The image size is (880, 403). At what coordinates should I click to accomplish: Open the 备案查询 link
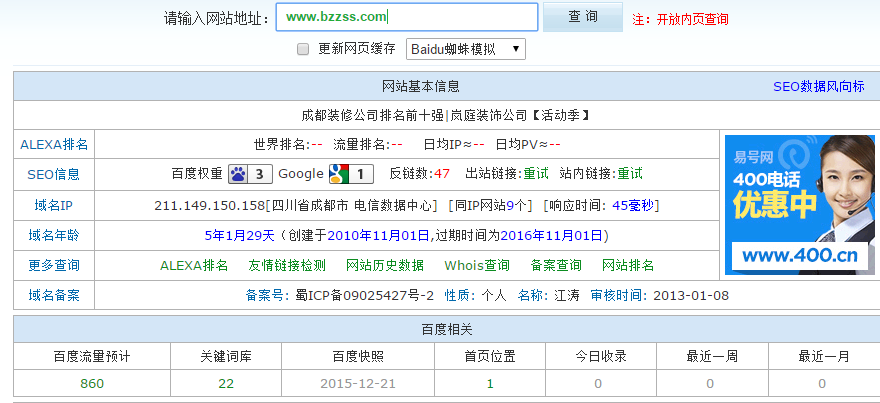(x=556, y=265)
